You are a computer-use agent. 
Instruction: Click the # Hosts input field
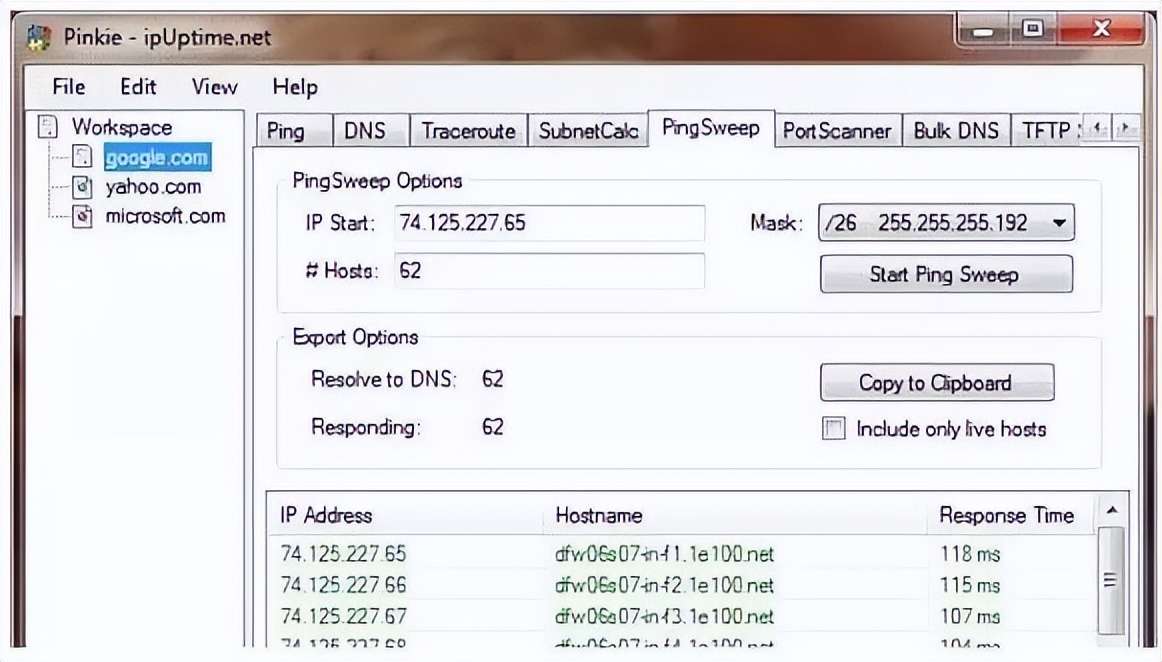coord(549,271)
